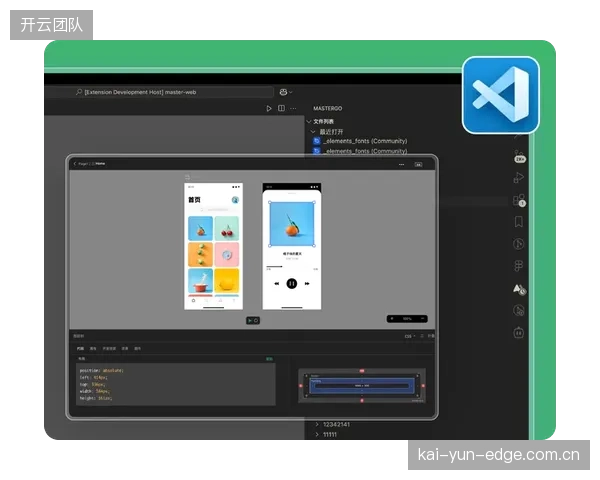Click the fast-forward button in the music player
This screenshot has height=480, width=600.
pos(307,284)
